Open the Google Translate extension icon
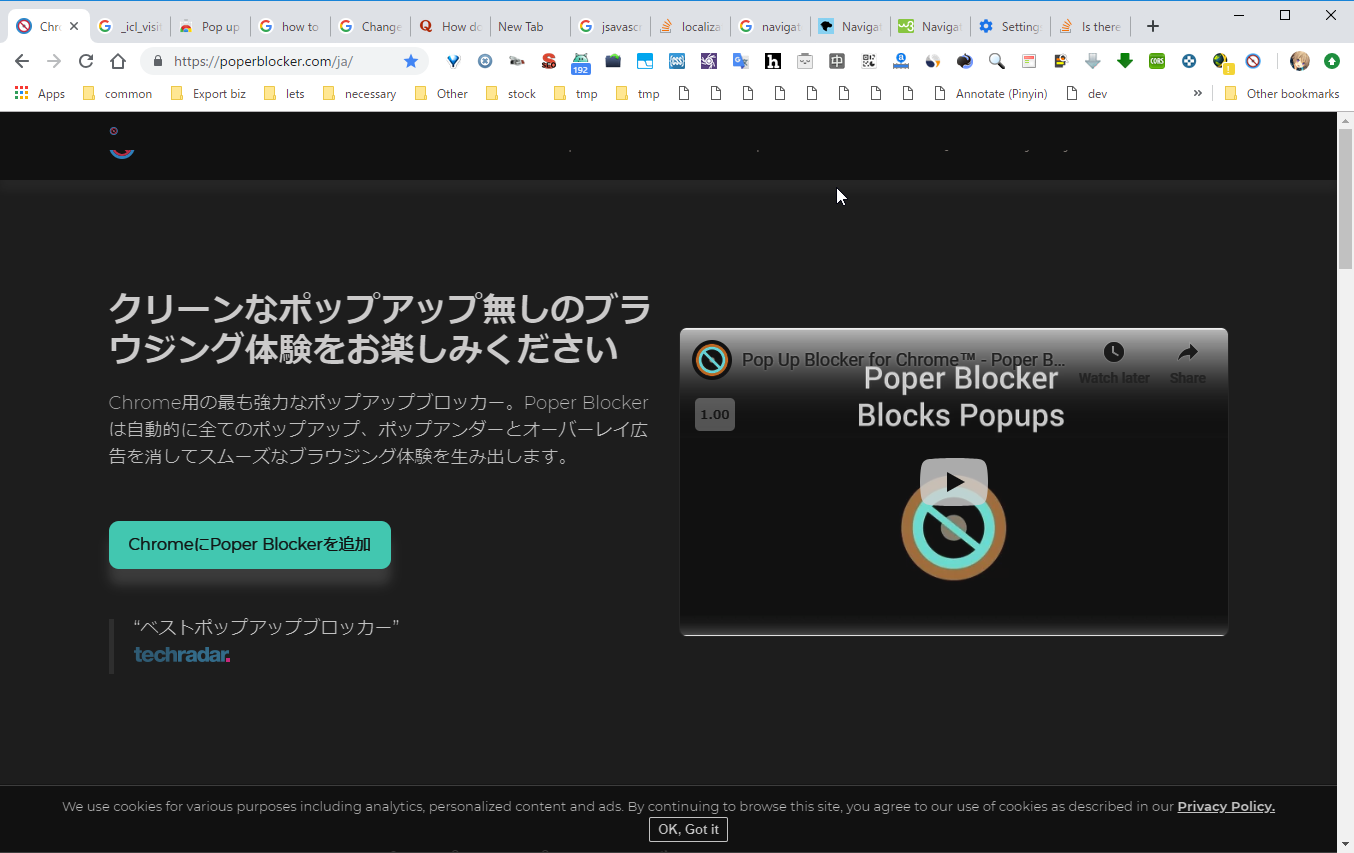Screen dimensions: 1354x853 tap(740, 61)
